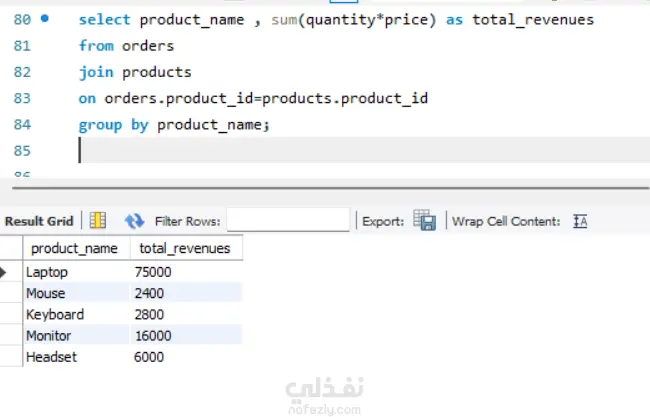Refresh the query results with the arrows icon
Screen dimensions: 650x417
[x=134, y=221]
